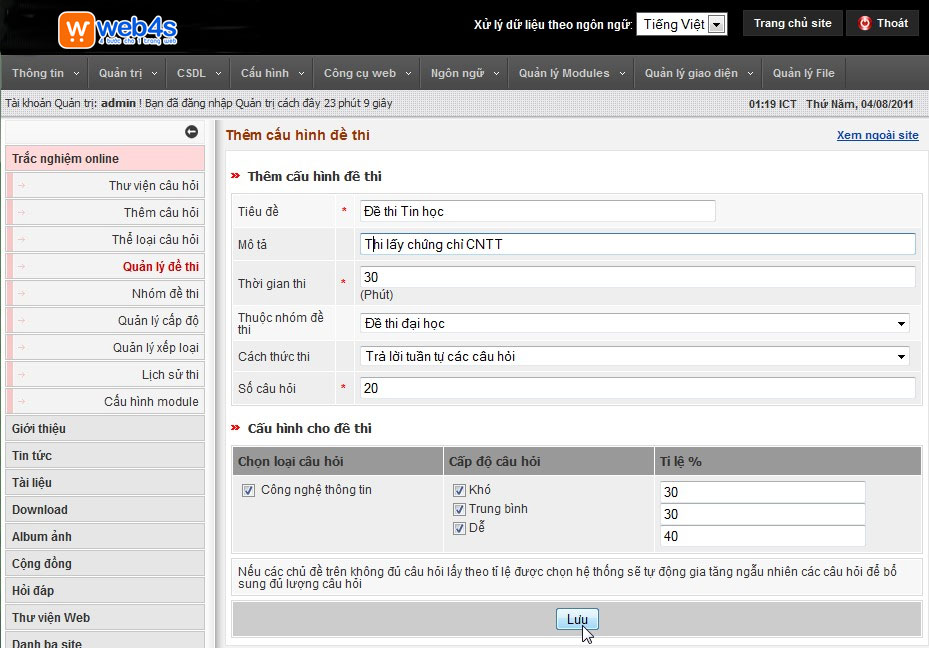
Task: Open the Tiếng Việt language dropdown
Action: [x=681, y=25]
